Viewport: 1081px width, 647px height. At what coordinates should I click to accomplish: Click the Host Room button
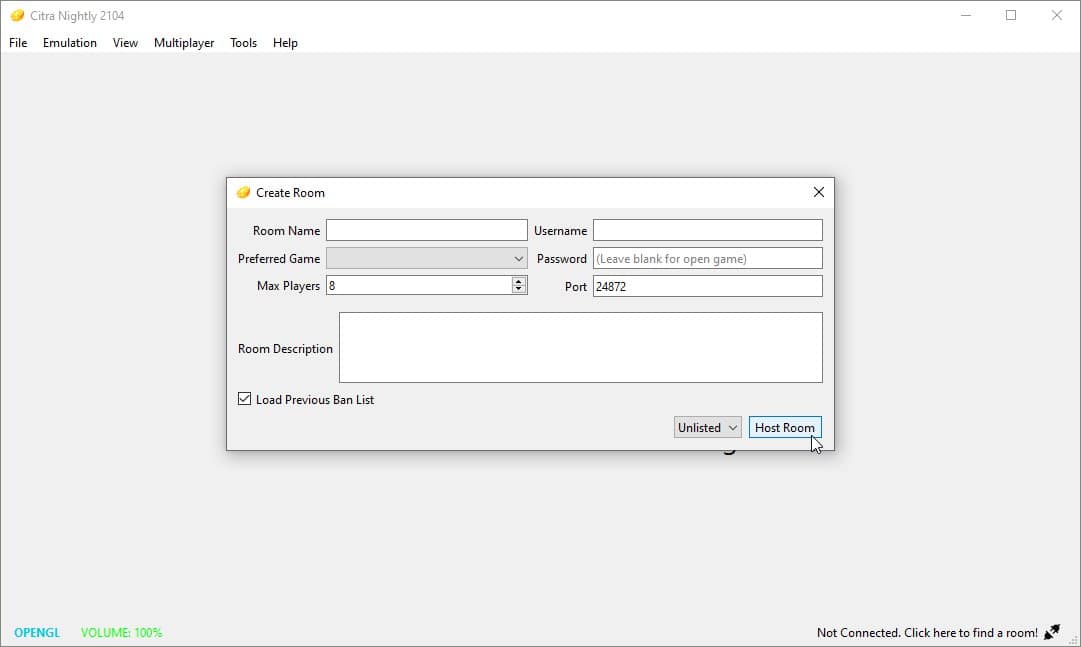[784, 427]
